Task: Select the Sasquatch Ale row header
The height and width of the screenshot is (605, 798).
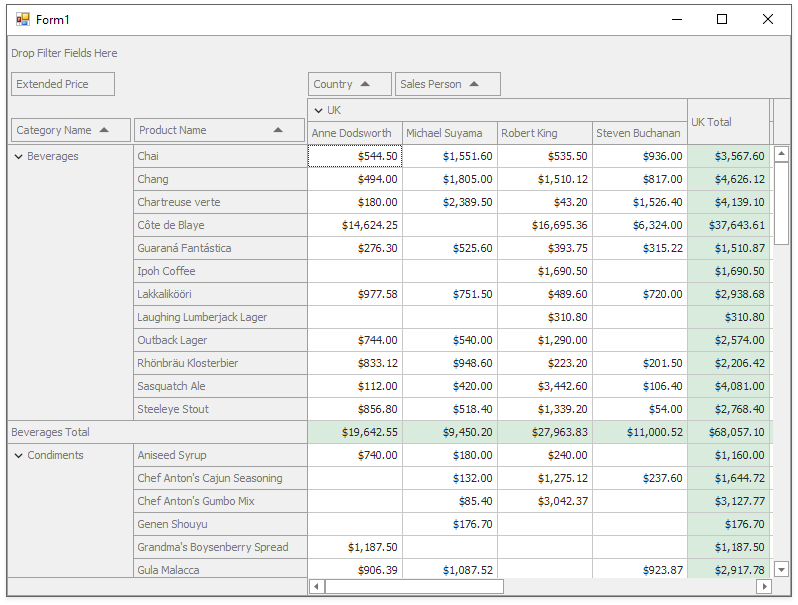Action: click(x=220, y=386)
